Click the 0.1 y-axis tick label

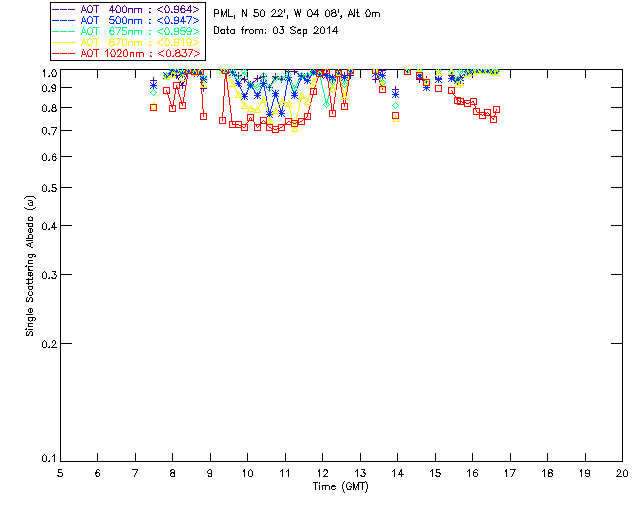point(49,459)
